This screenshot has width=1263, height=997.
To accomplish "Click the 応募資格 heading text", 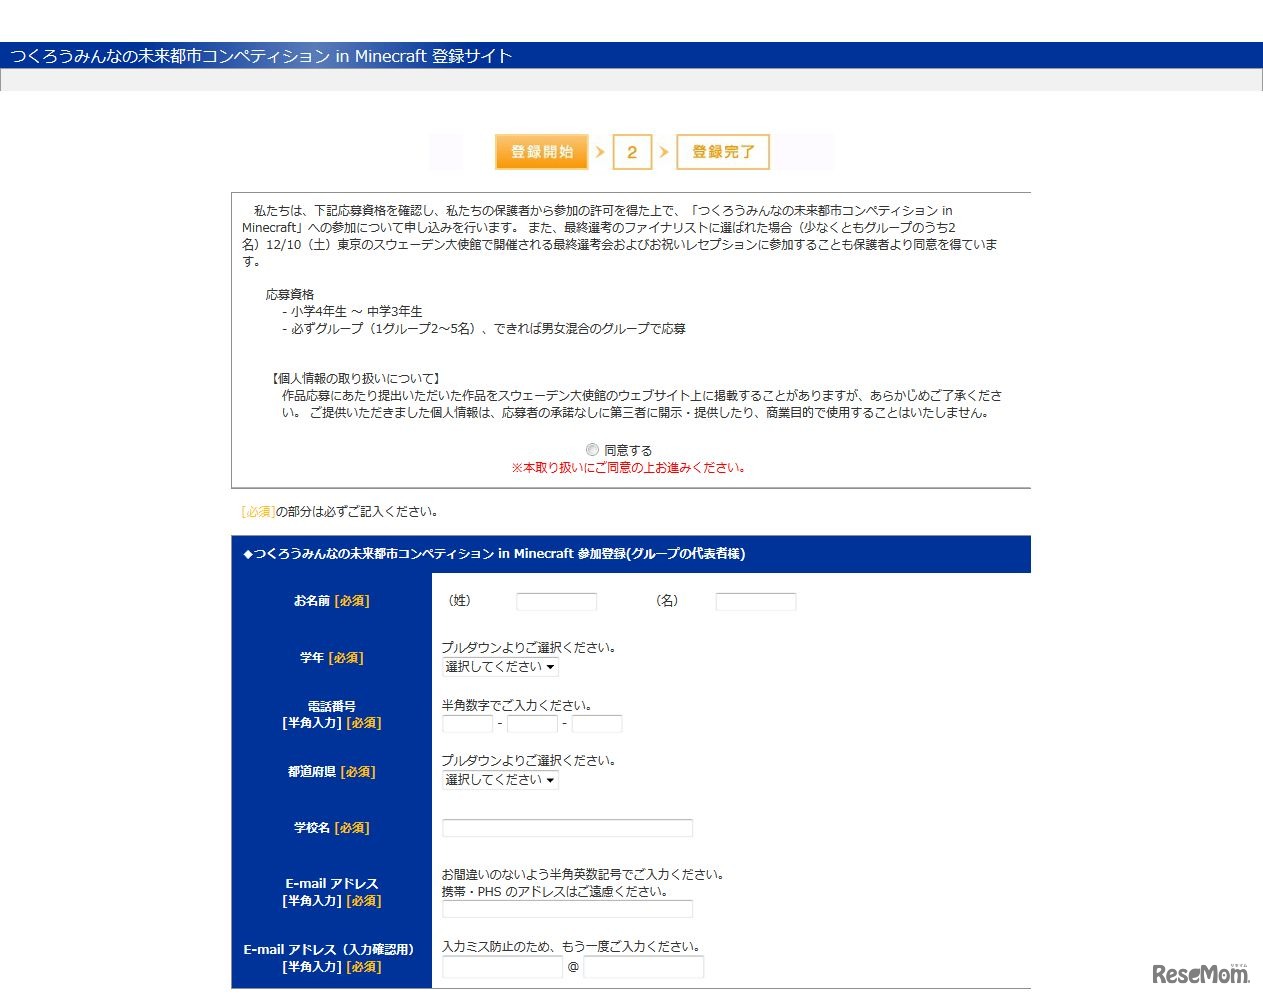I will click(290, 295).
